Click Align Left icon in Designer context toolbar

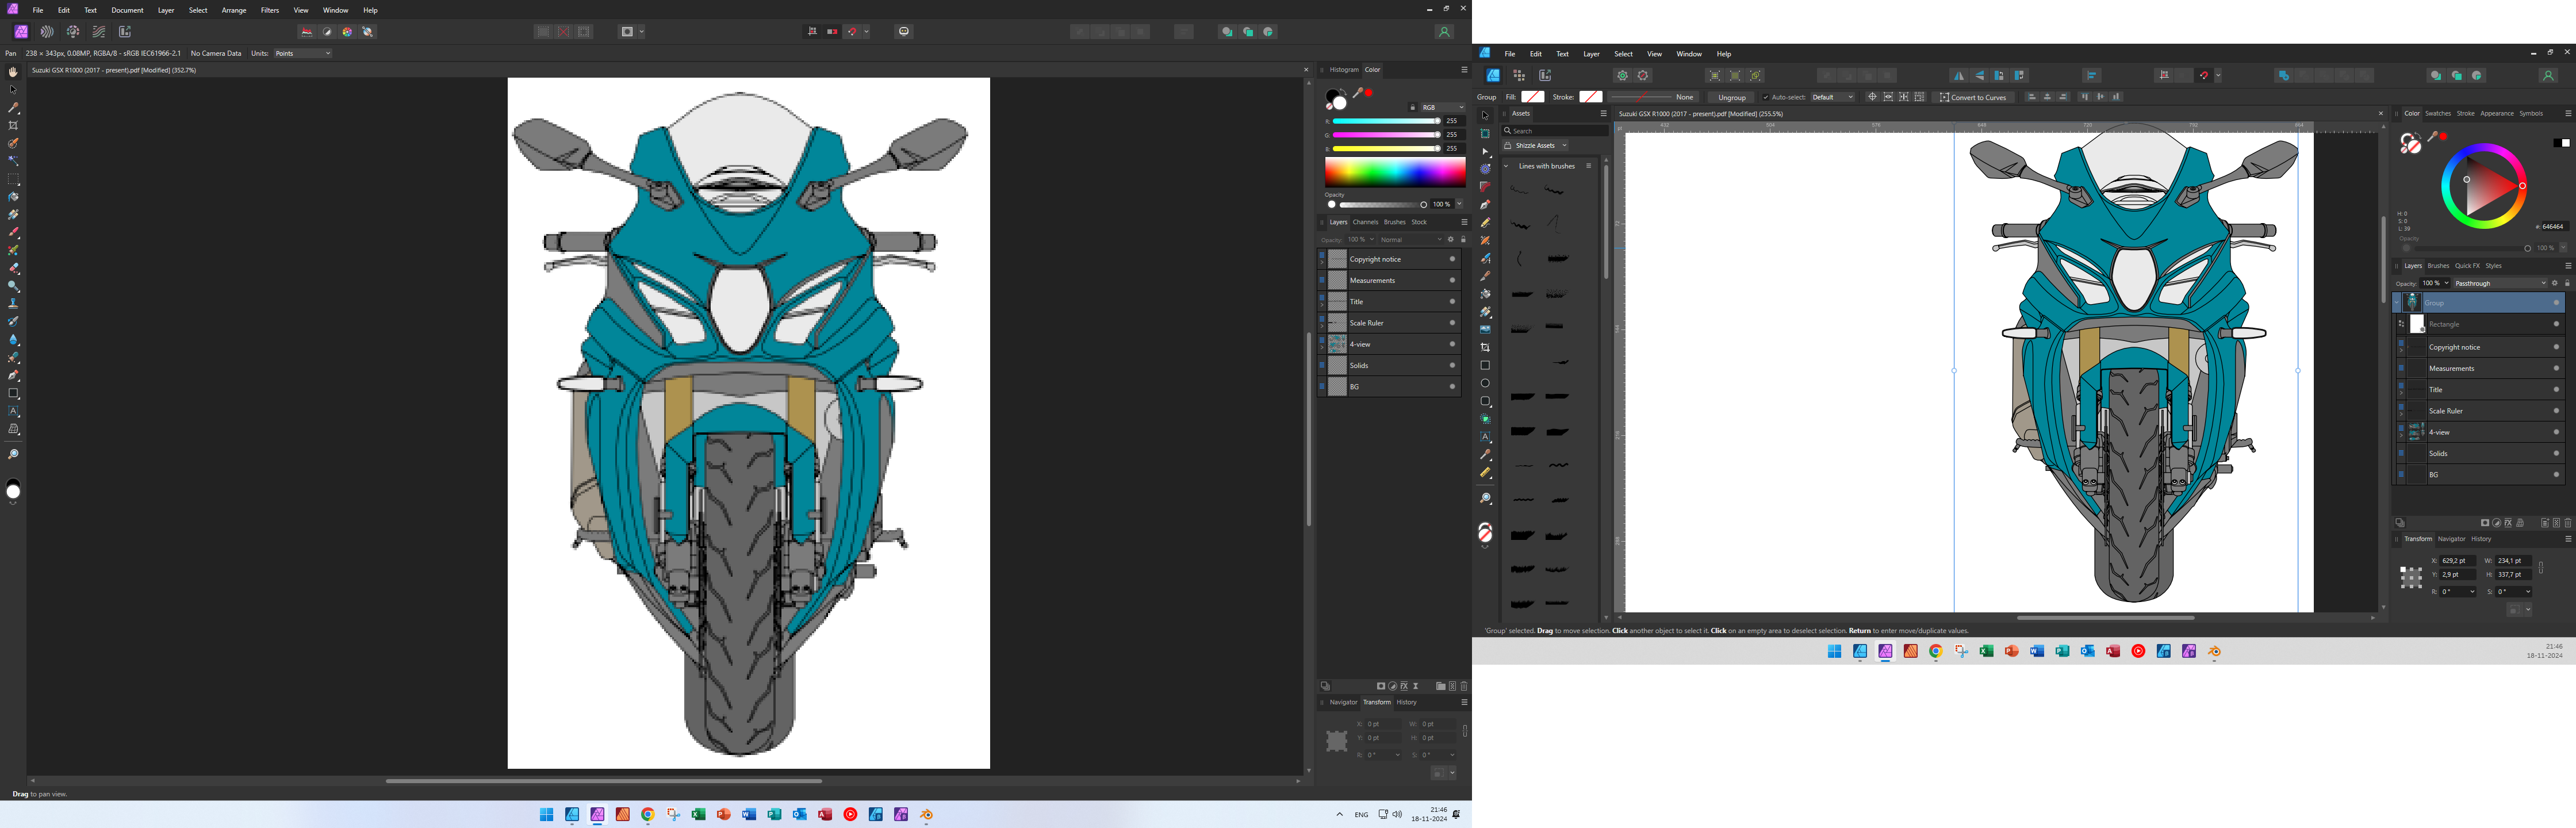pyautogui.click(x=2031, y=97)
